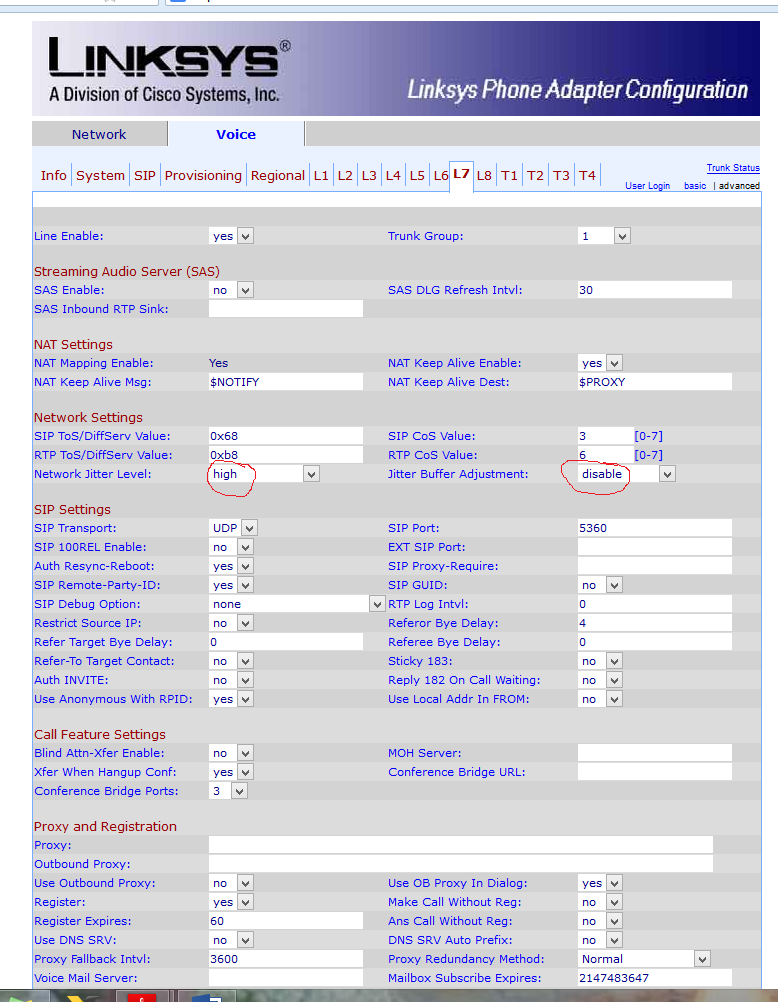Open the Info sub-tab
Viewport: 778px width, 1002px height.
point(53,175)
